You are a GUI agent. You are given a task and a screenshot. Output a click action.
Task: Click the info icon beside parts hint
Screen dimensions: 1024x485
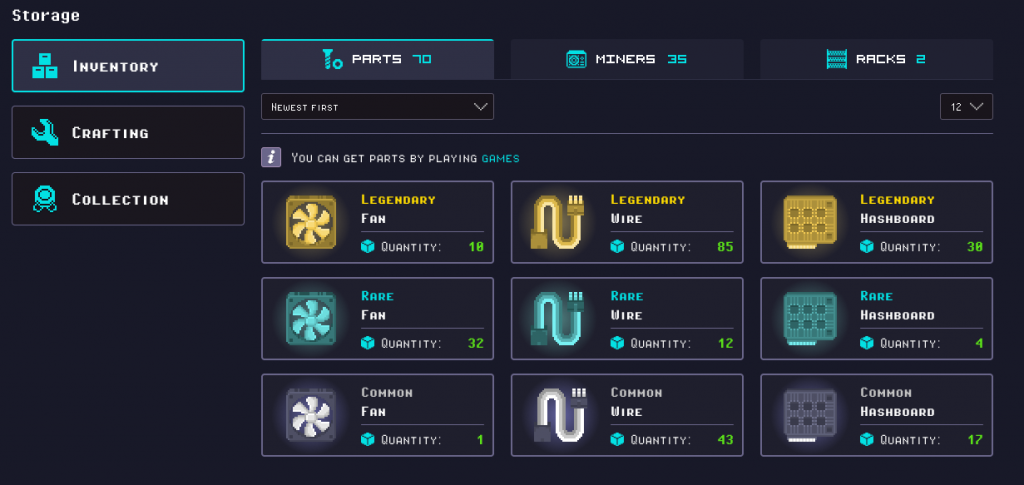coord(271,157)
